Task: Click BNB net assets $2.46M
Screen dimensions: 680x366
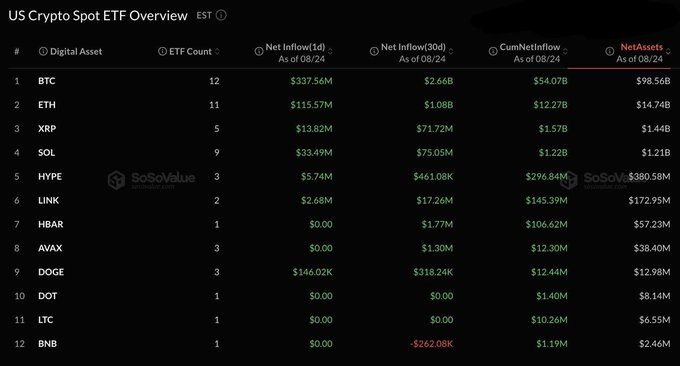Action: pos(654,343)
